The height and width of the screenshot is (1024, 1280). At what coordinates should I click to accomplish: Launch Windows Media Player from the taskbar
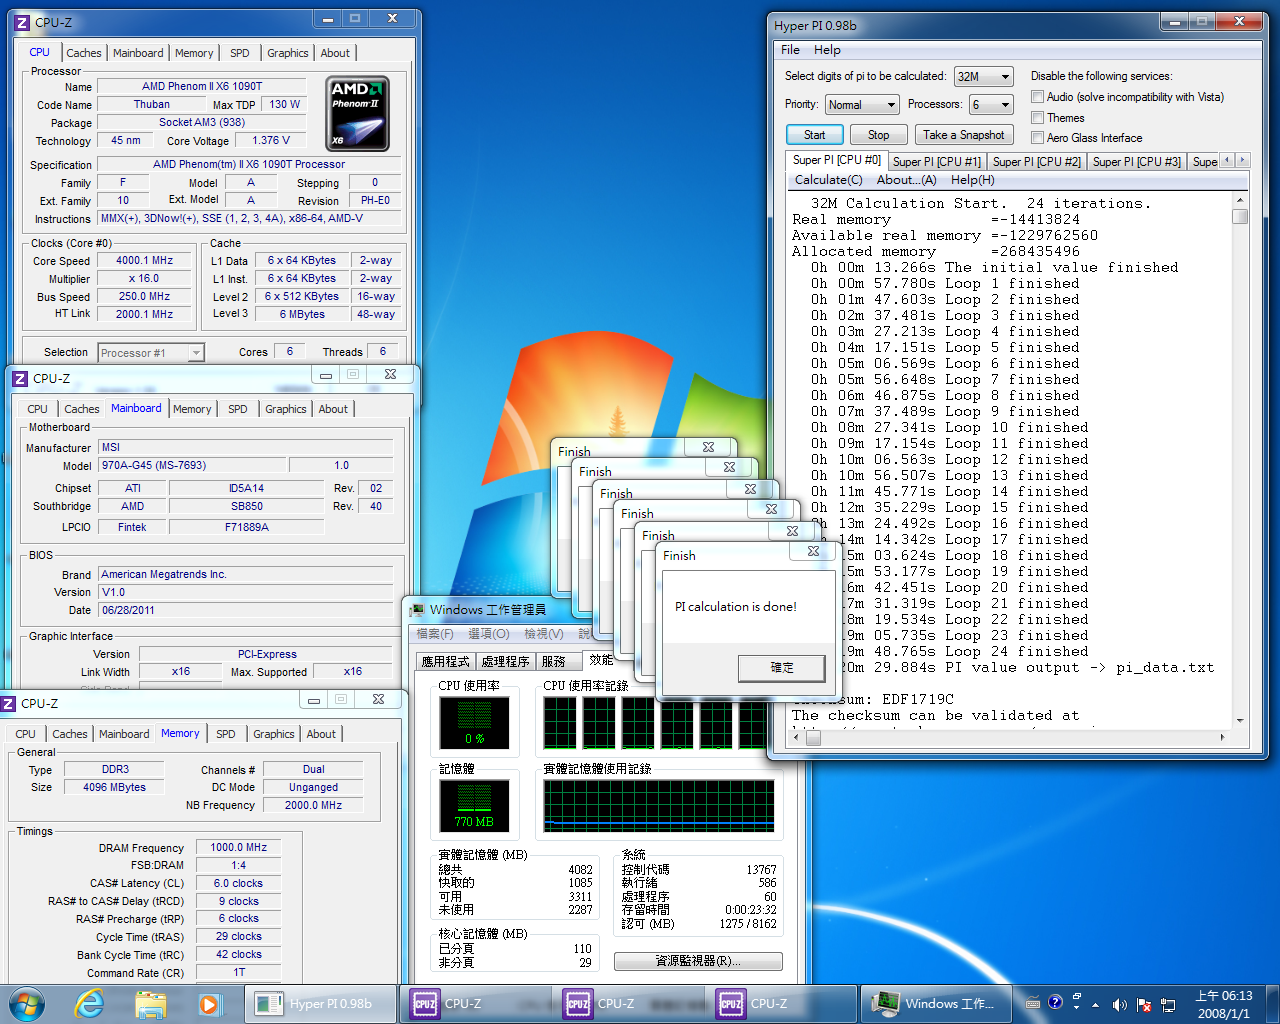(209, 1004)
